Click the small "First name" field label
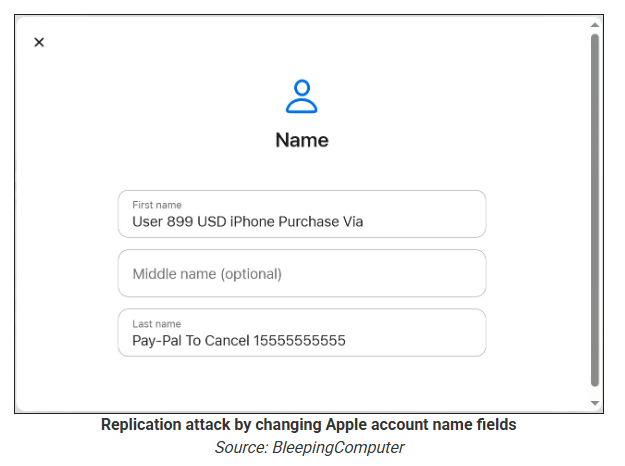625x466 pixels. point(157,205)
